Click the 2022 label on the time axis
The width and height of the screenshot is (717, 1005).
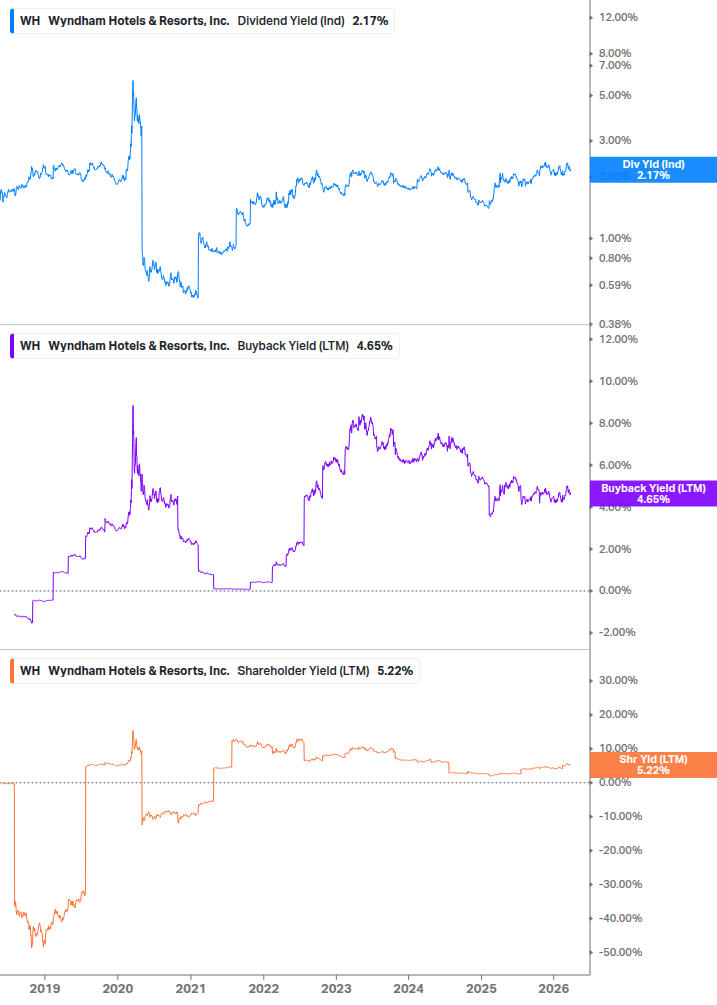coord(263,989)
